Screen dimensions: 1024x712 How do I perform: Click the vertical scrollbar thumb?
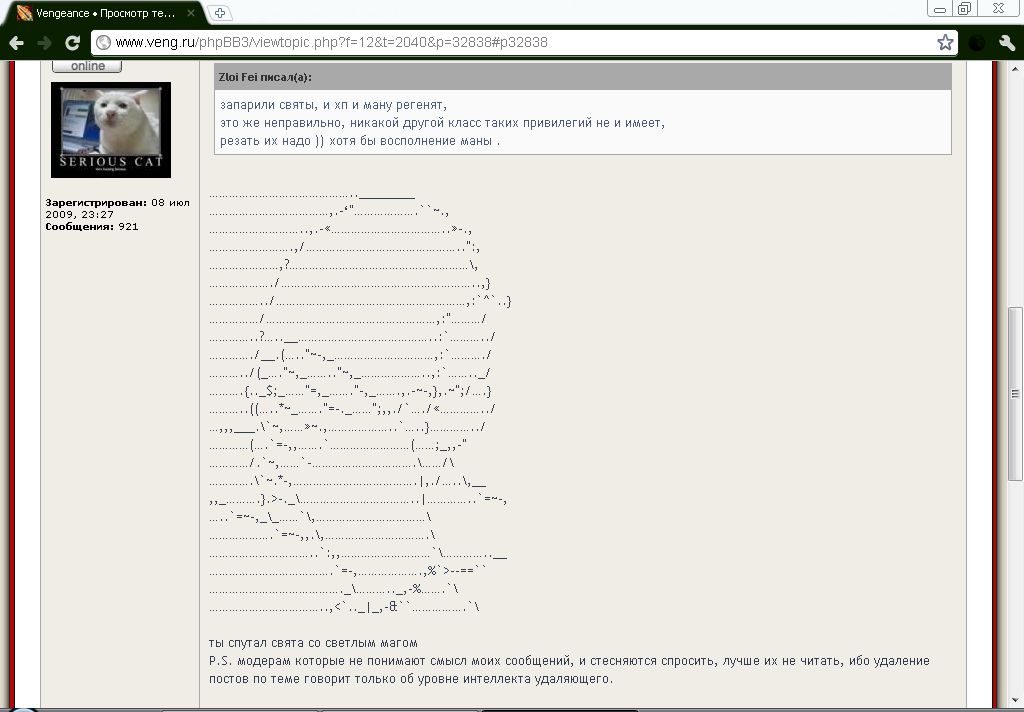point(1016,394)
